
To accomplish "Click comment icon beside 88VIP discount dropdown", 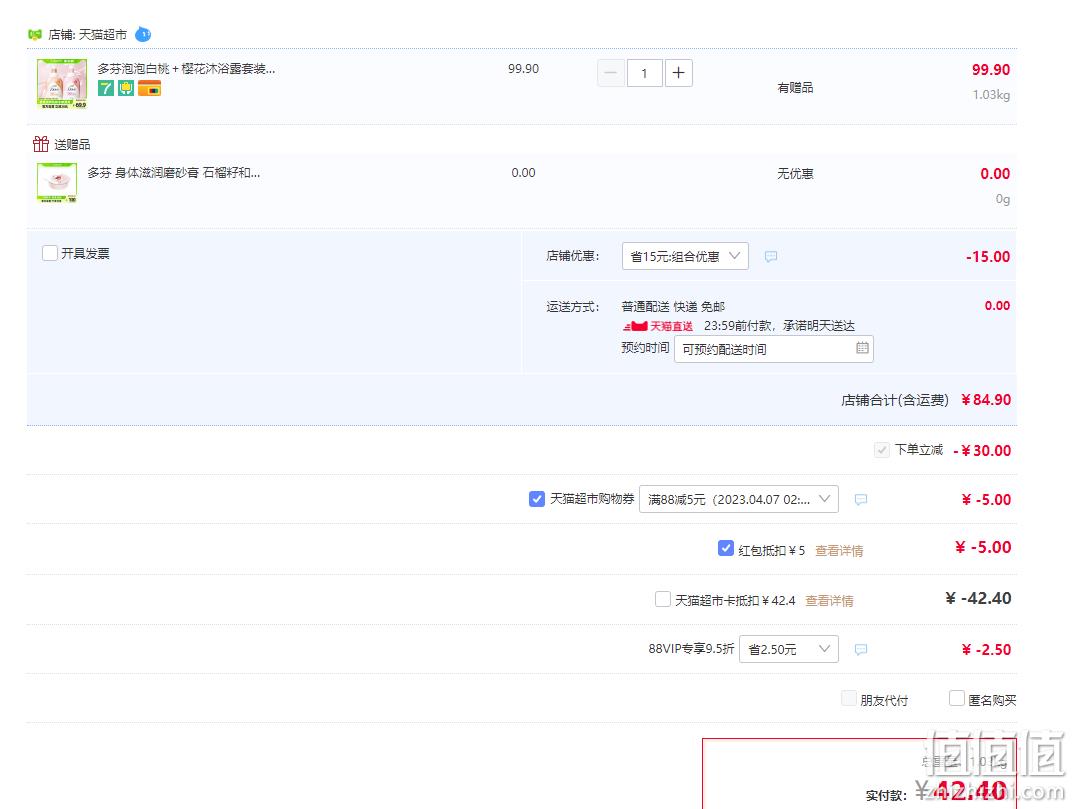I will pyautogui.click(x=861, y=649).
